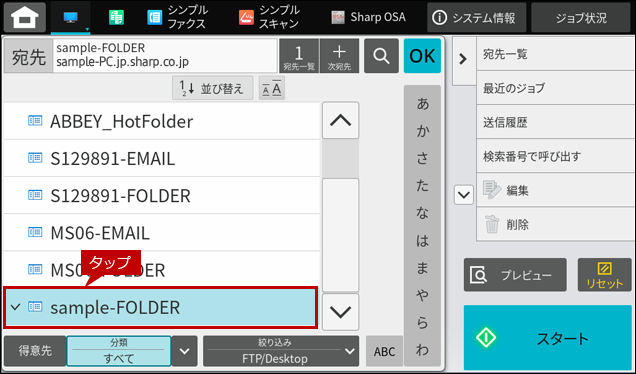Toggle the 得意先 frequent-use filter
The width and height of the screenshot is (636, 374).
click(x=35, y=351)
